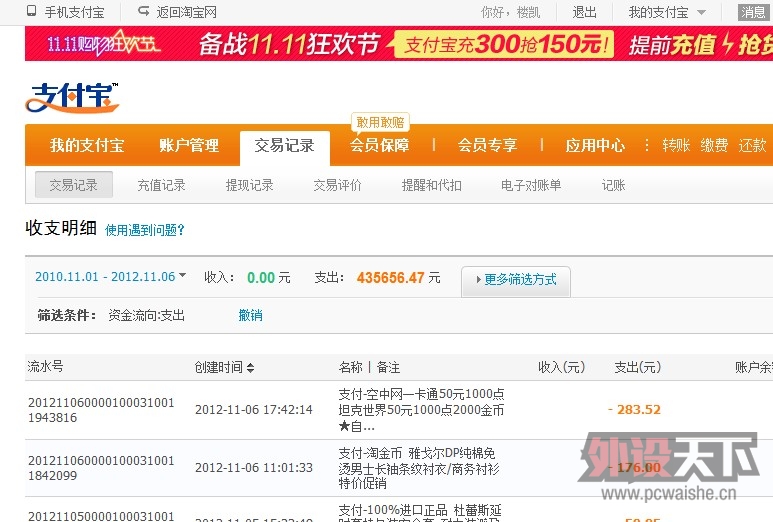773x522 pixels.
Task: Open the 消息 messages button
Action: pos(753,12)
